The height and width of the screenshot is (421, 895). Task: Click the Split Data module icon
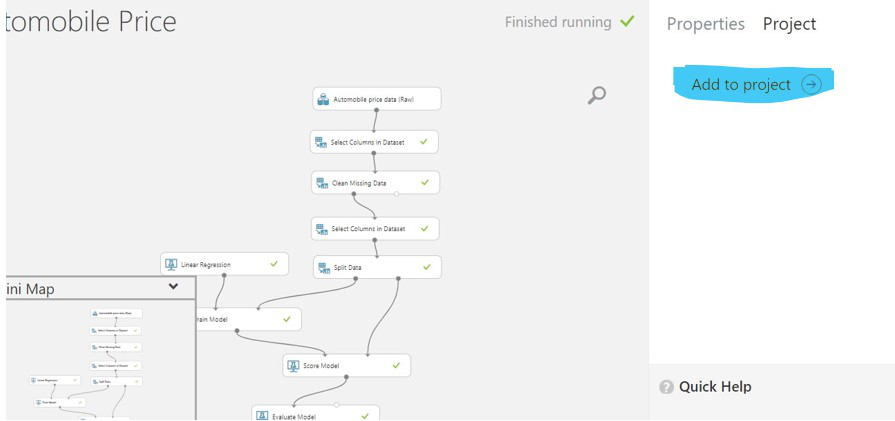[x=323, y=268]
